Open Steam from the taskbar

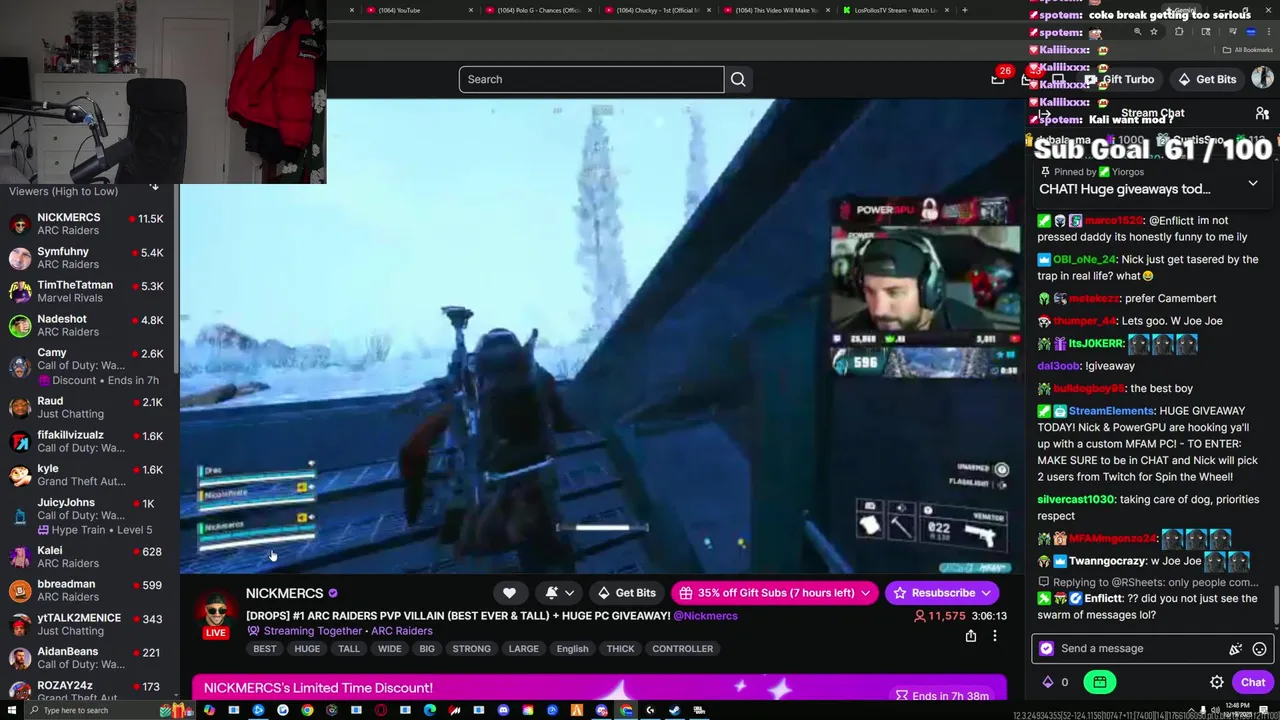click(x=674, y=710)
